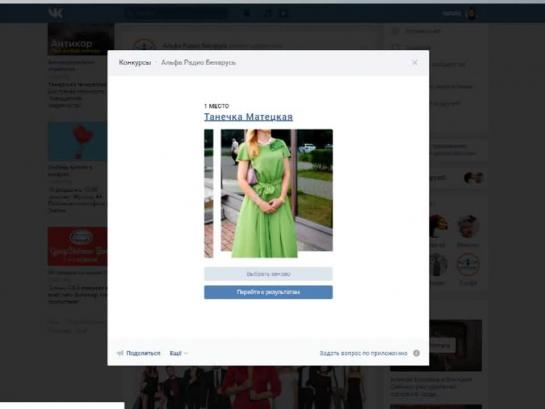545x409 pixels.
Task: Click the VK logo in the header
Action: point(56,13)
